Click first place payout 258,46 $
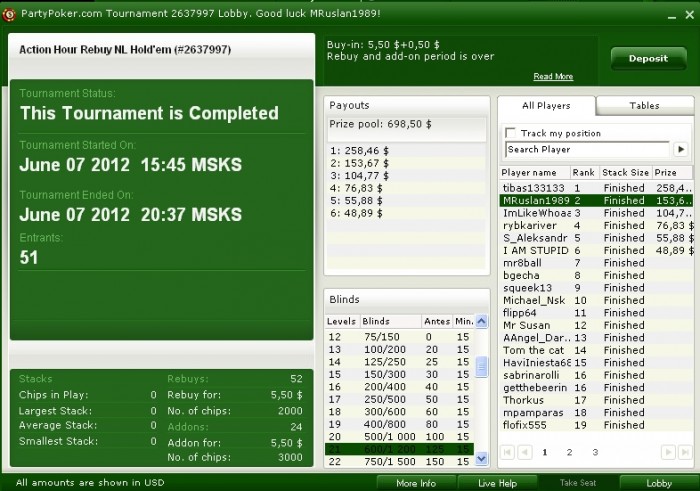 point(359,151)
